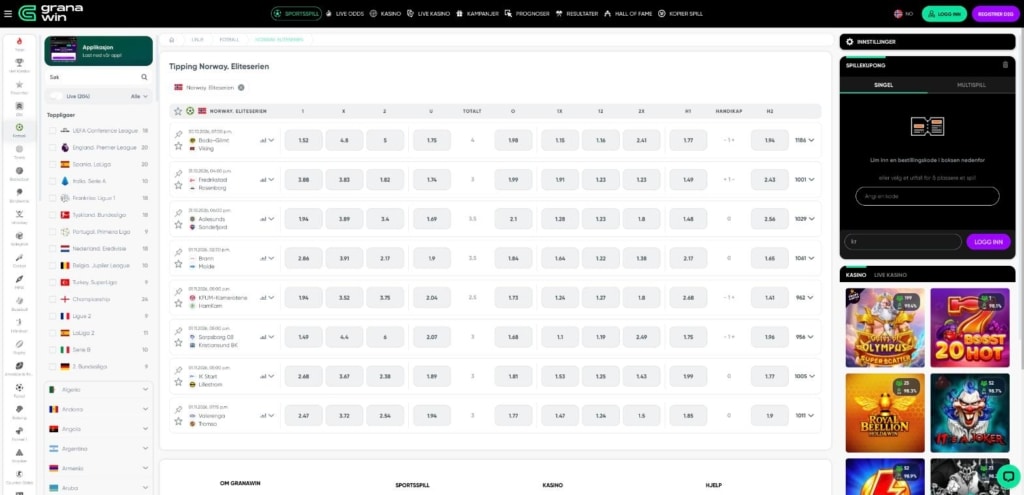This screenshot has width=1024, height=495.
Task: Open Kopier Spill in top navigation
Action: pos(680,14)
